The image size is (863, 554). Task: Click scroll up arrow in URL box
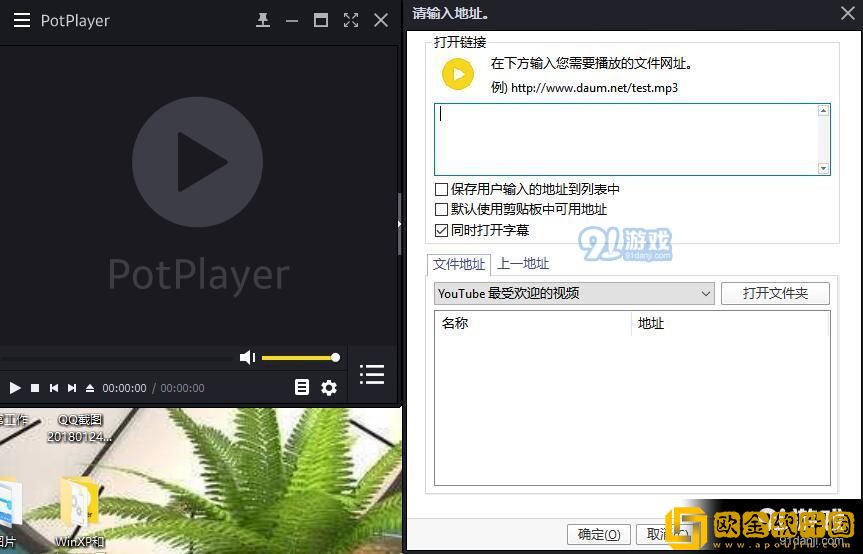coord(823,111)
